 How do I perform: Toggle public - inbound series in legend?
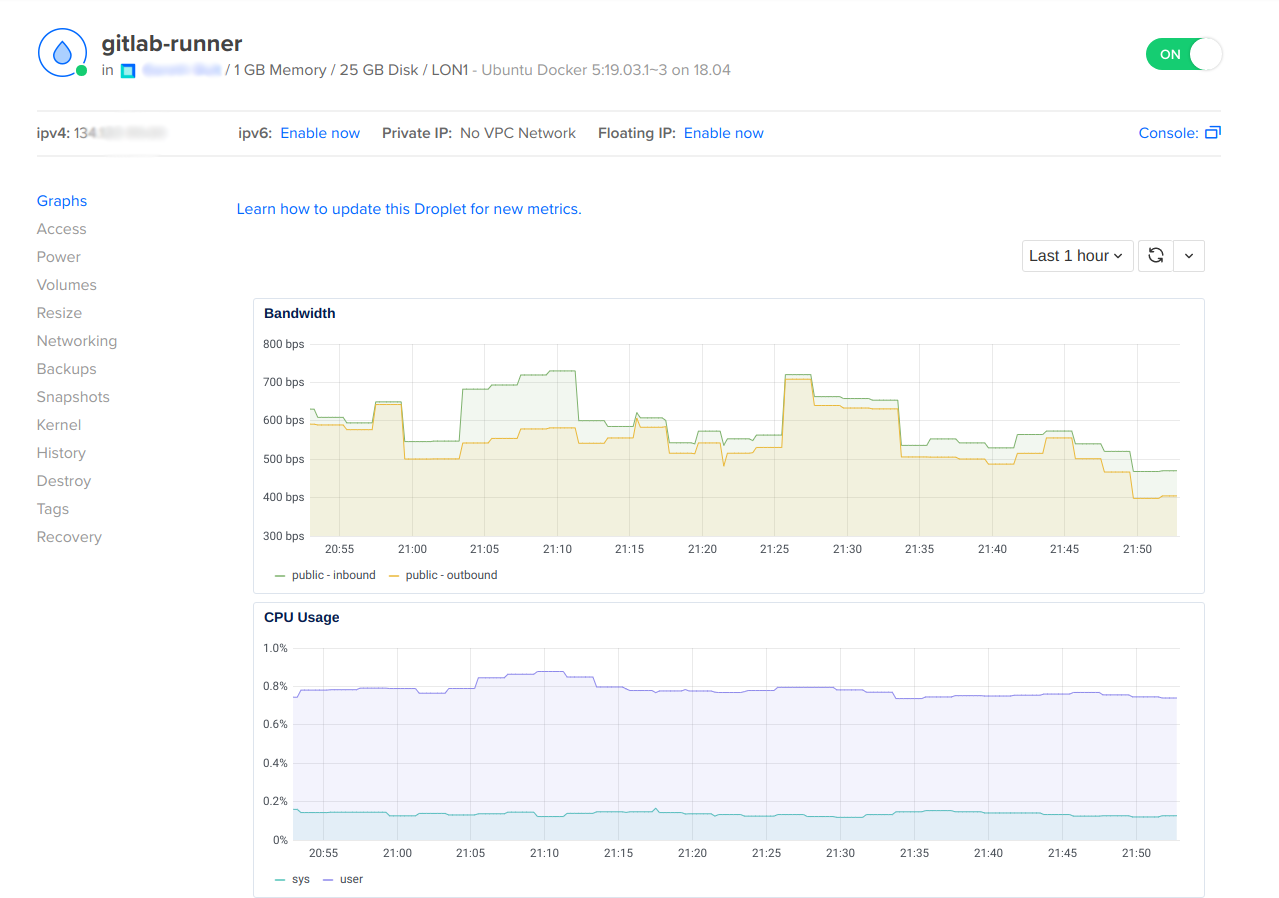[325, 575]
